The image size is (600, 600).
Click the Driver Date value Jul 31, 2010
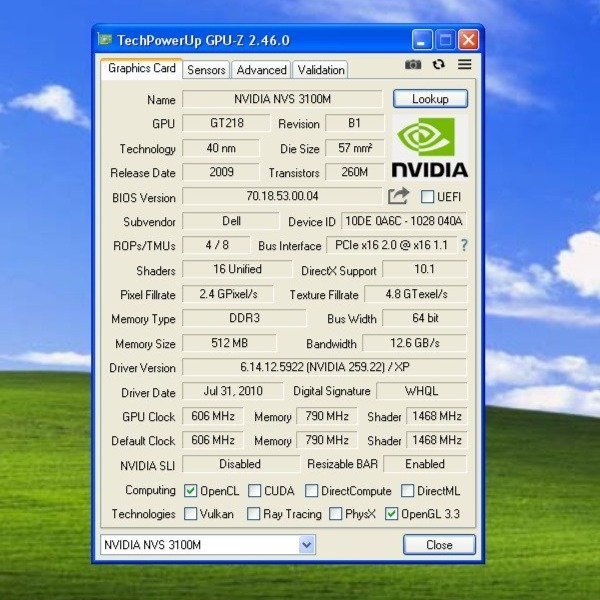(233, 391)
